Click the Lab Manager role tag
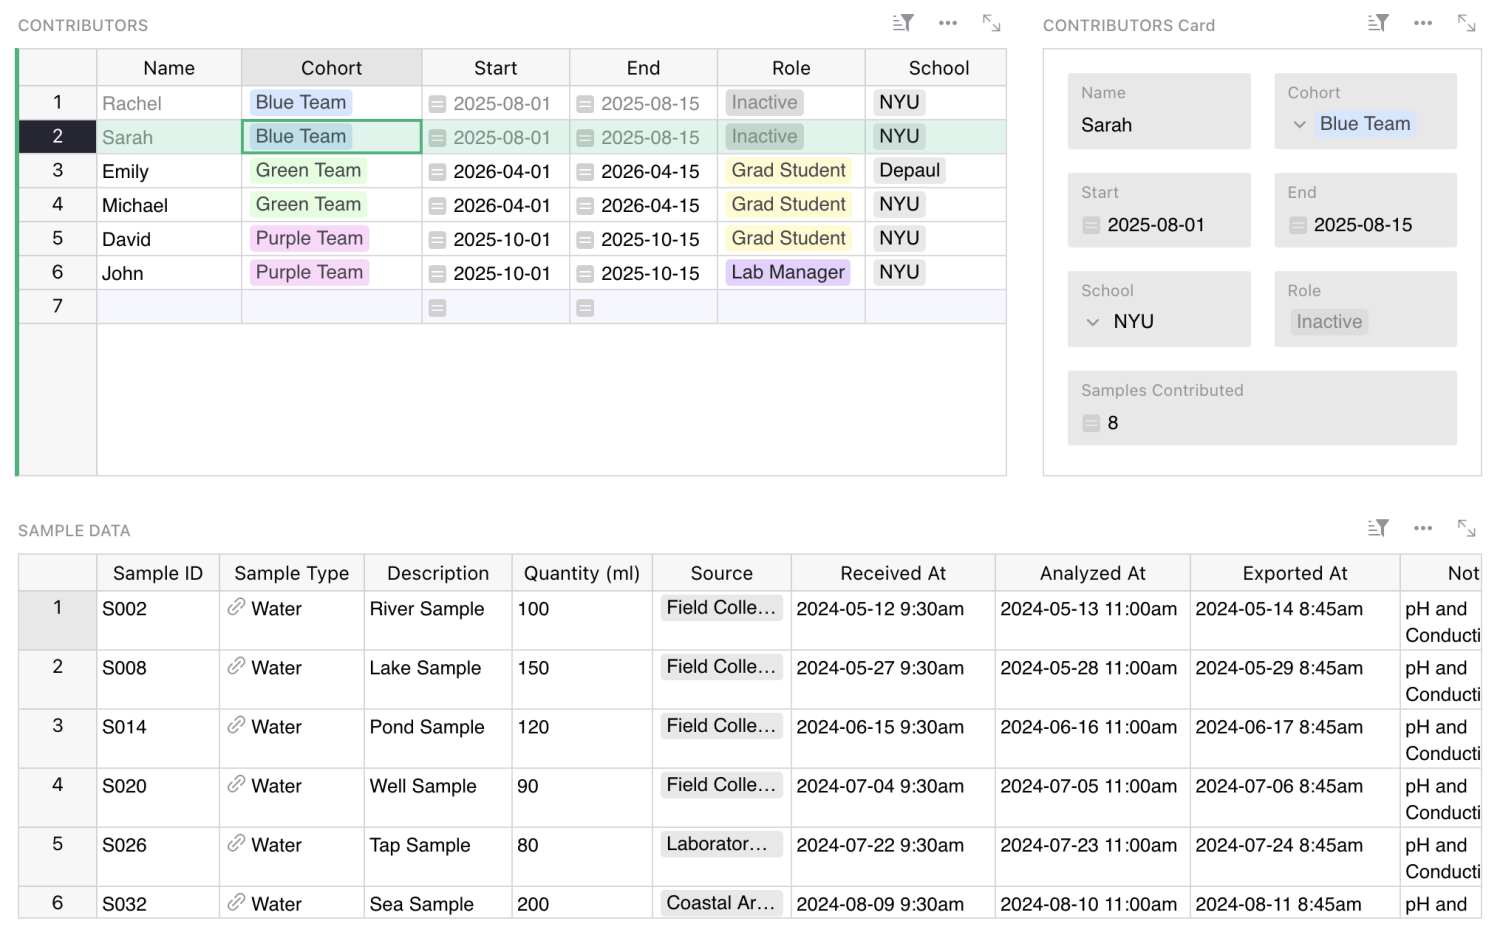 (787, 273)
